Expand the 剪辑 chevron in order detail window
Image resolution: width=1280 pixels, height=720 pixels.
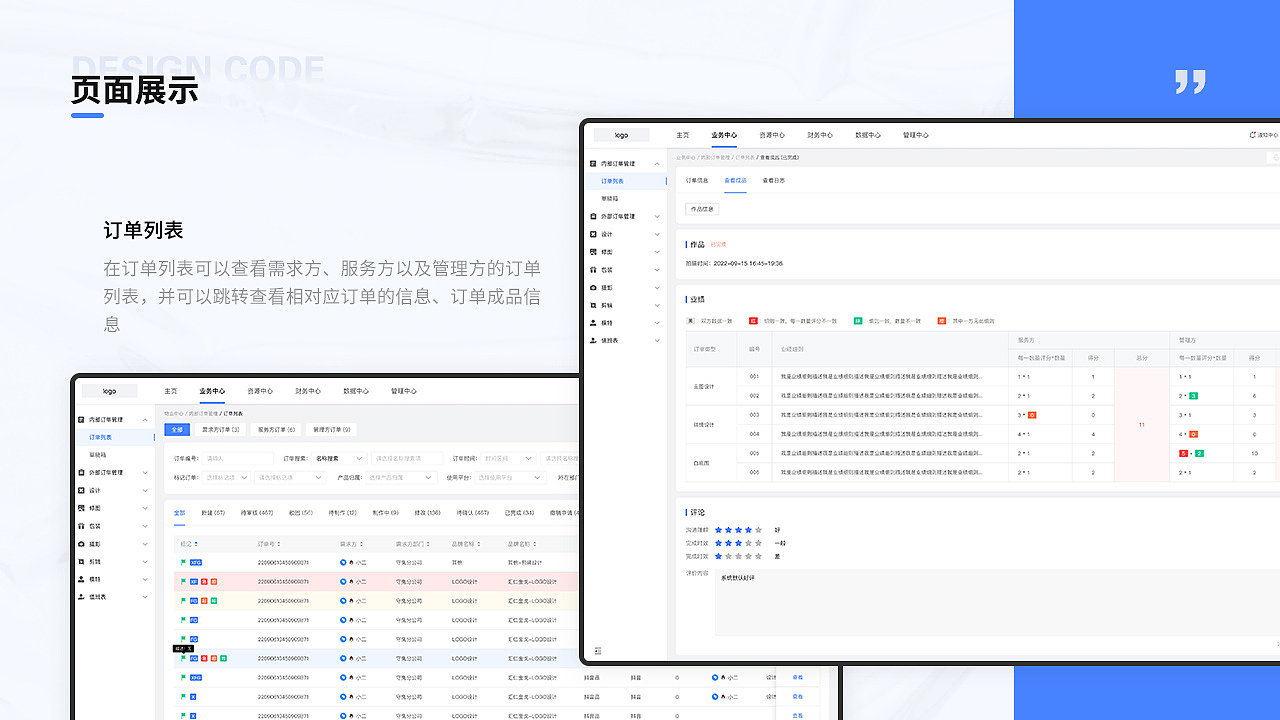(657, 305)
